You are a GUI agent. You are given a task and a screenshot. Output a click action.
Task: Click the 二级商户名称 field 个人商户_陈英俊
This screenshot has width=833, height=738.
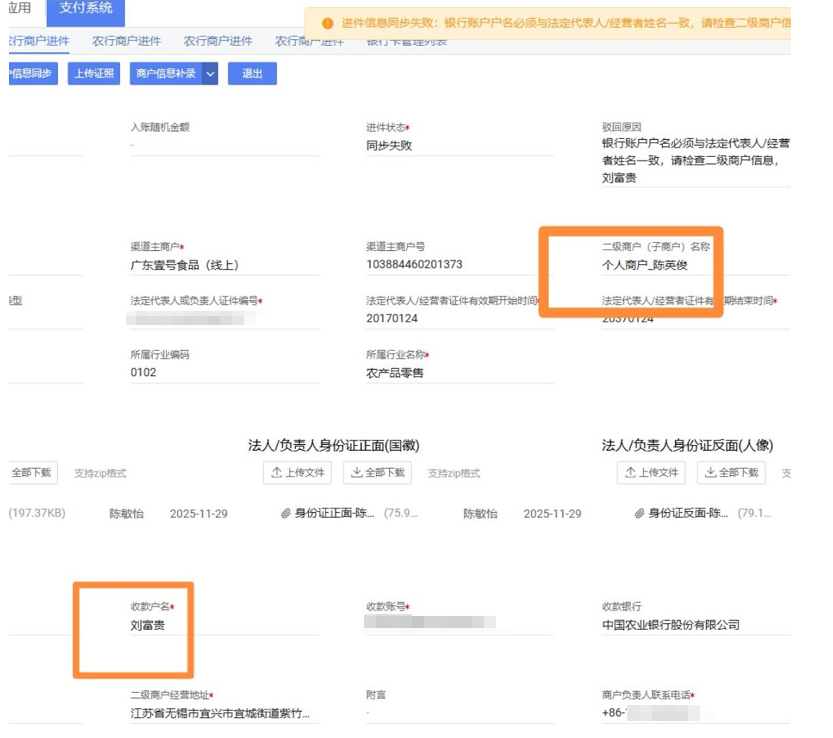(x=644, y=265)
